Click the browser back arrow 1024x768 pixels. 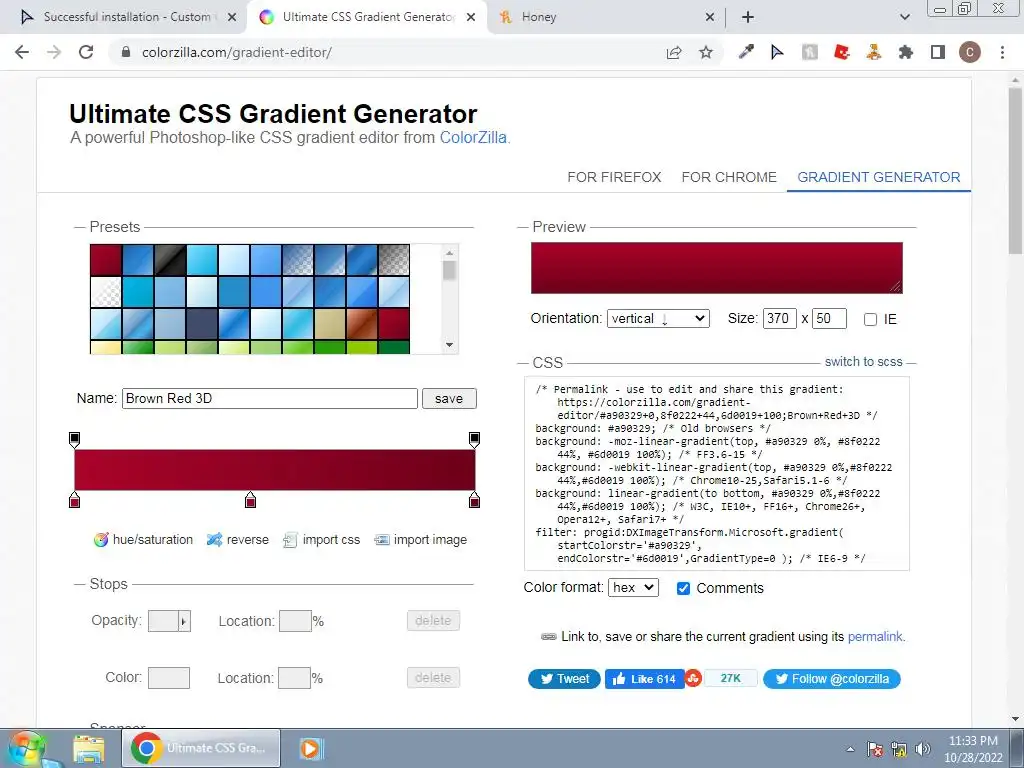click(22, 52)
